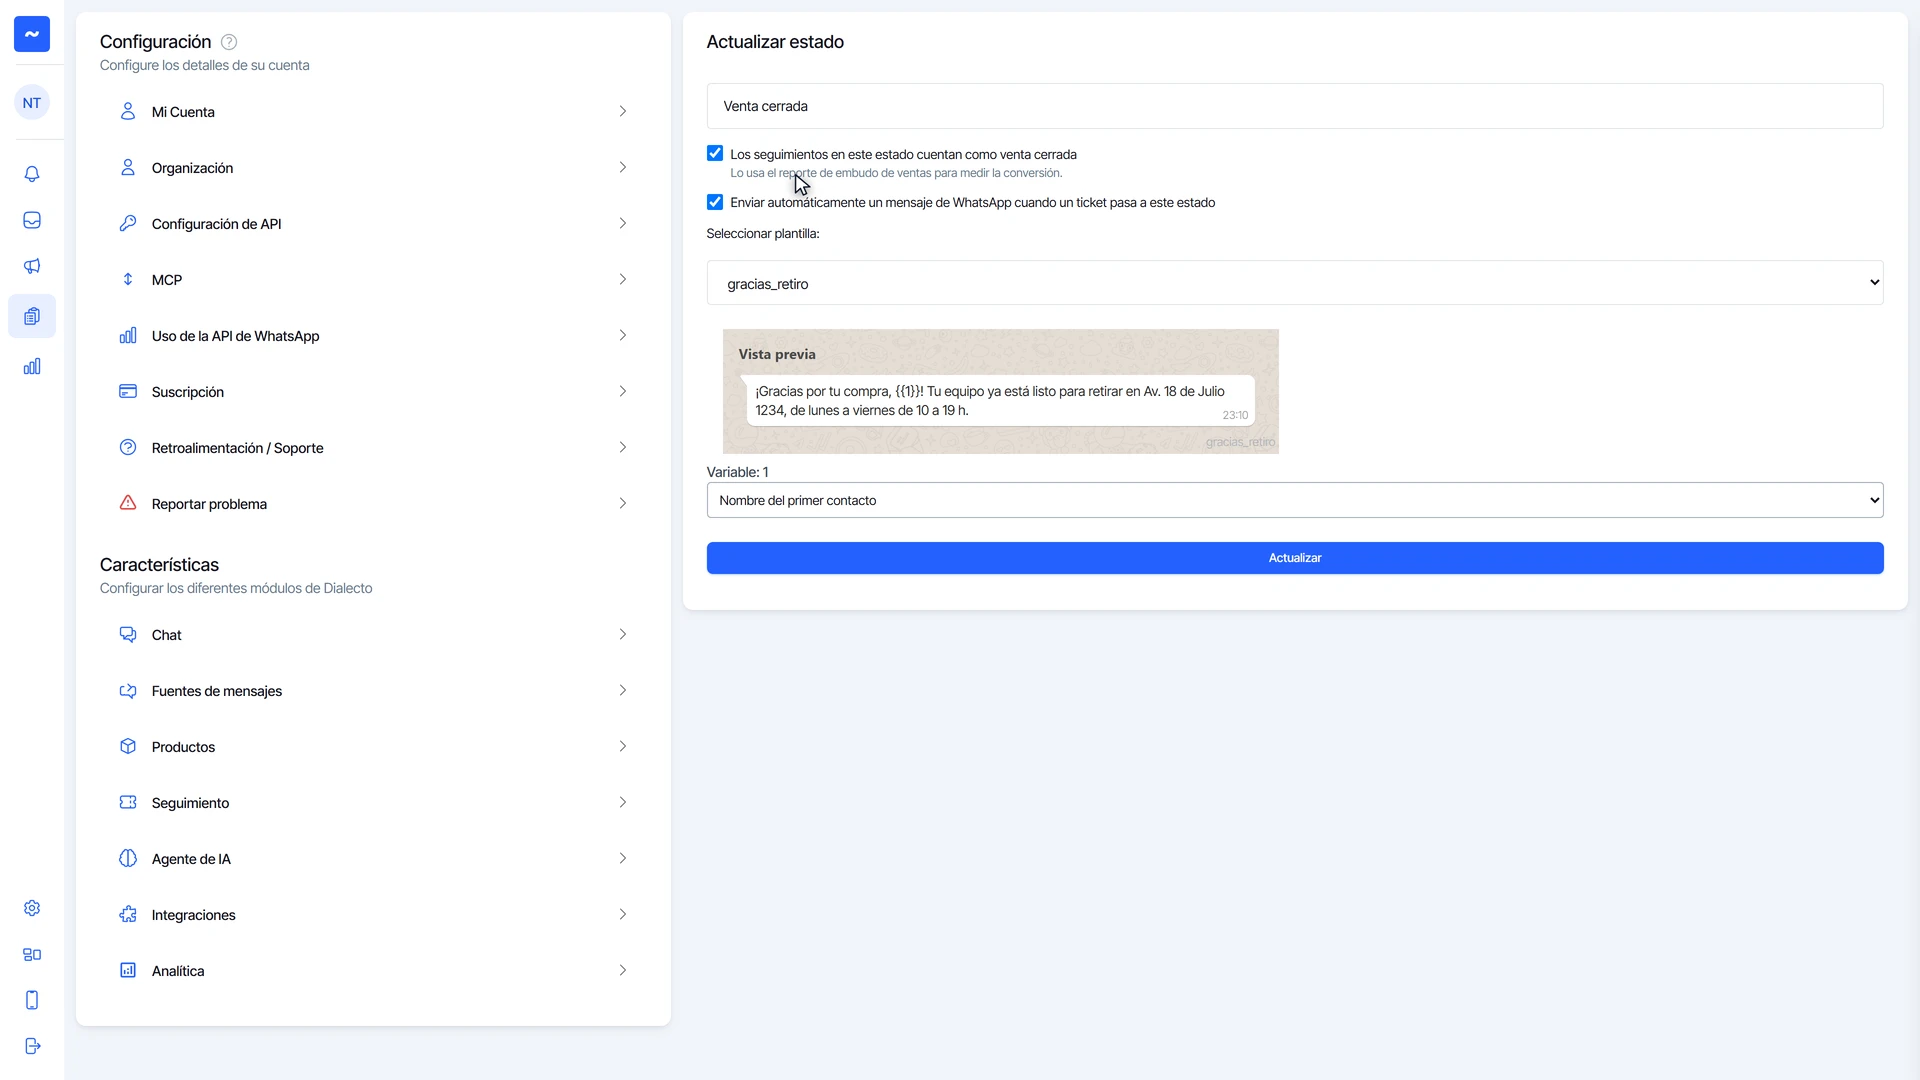
Task: Click the Vista previa message bubble
Action: (x=1000, y=401)
